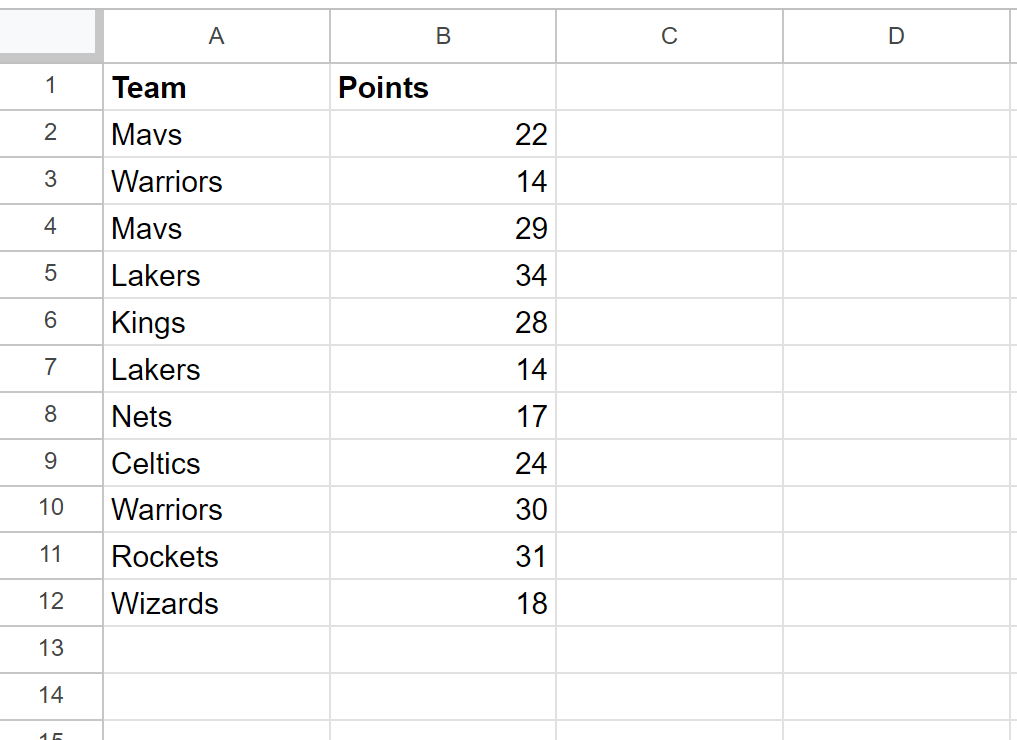Select column D header

[x=896, y=36]
